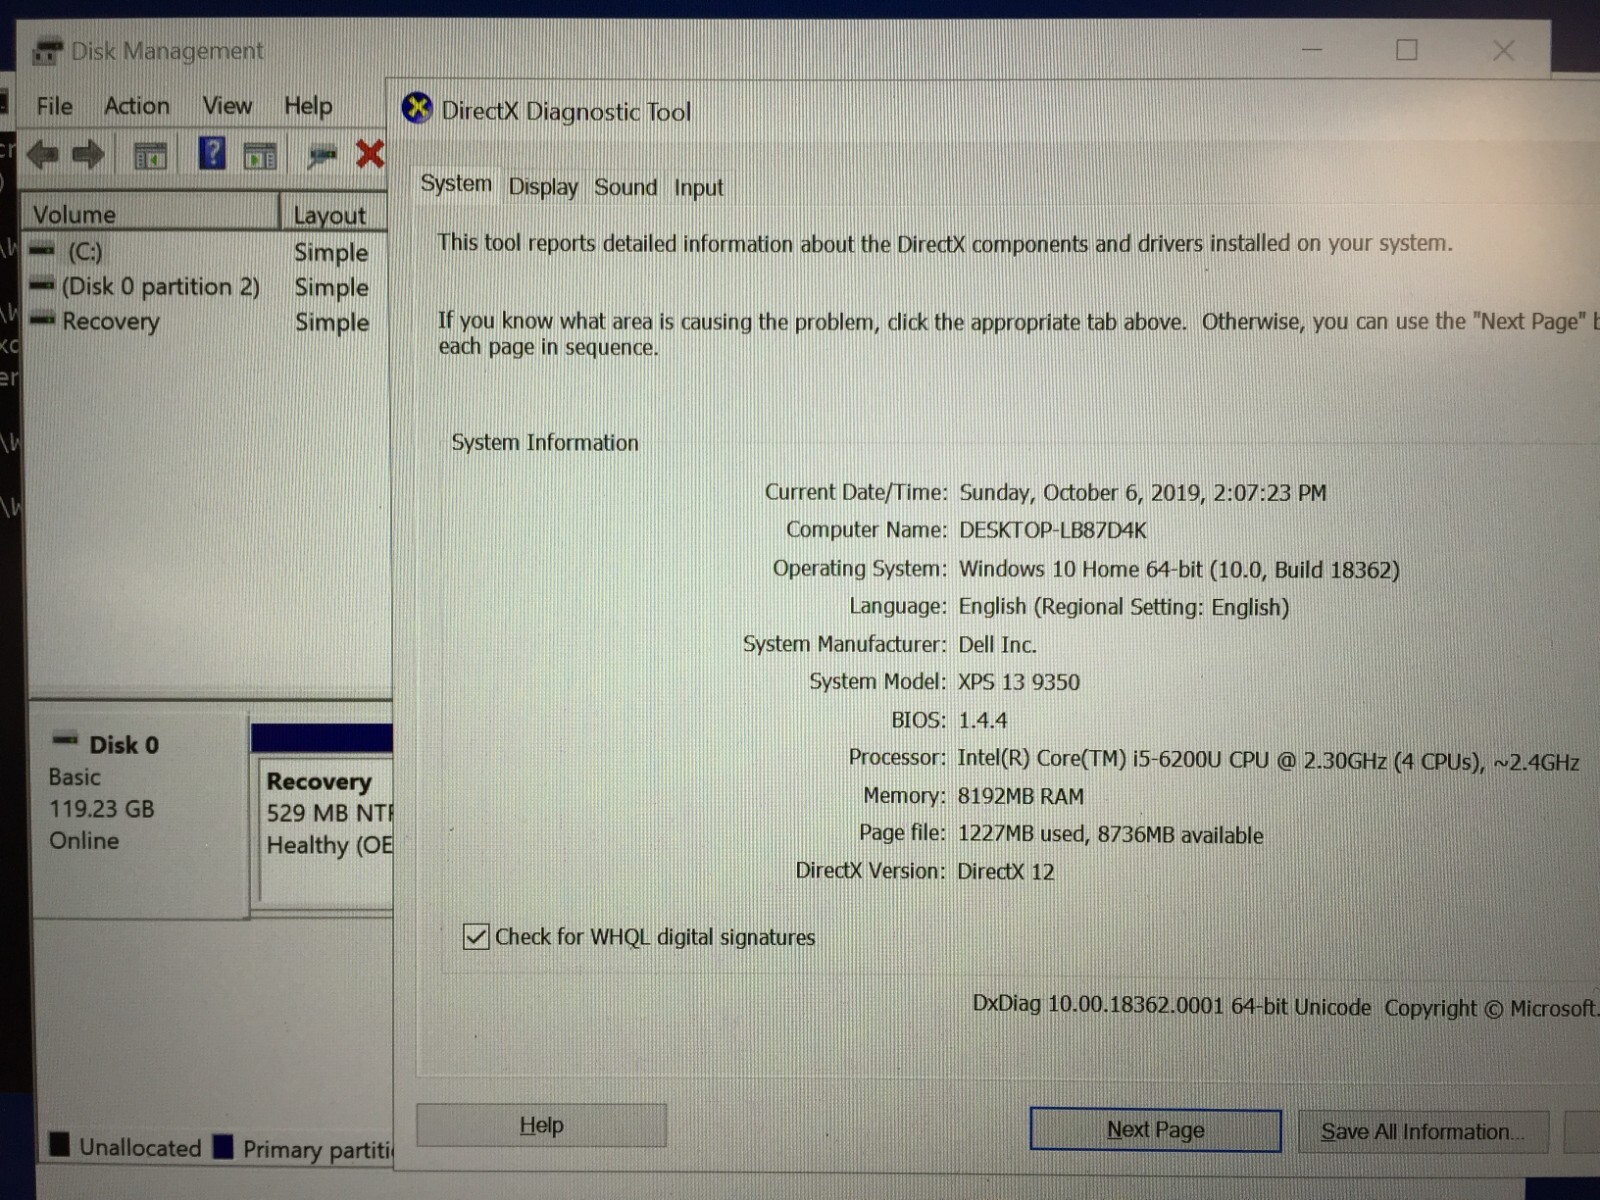Click Simple layout cell in (C:) row

331,252
